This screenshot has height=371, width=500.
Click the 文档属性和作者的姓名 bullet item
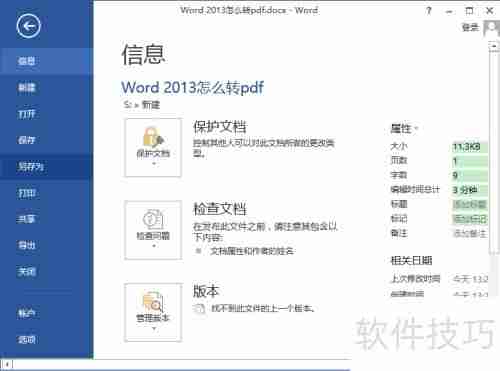click(x=252, y=251)
